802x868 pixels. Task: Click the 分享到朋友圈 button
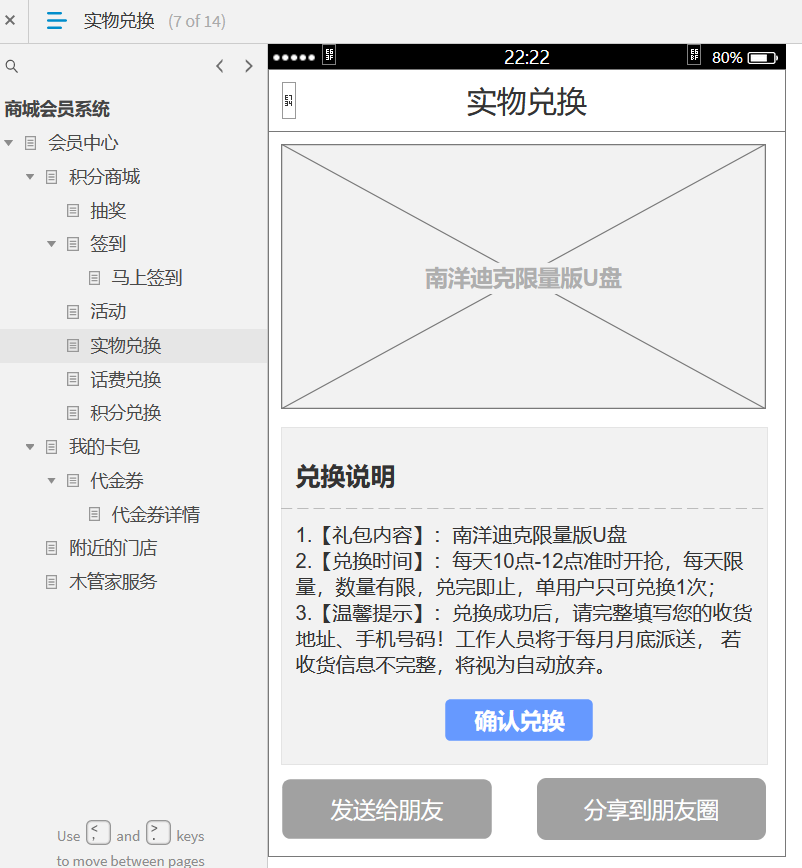(651, 809)
